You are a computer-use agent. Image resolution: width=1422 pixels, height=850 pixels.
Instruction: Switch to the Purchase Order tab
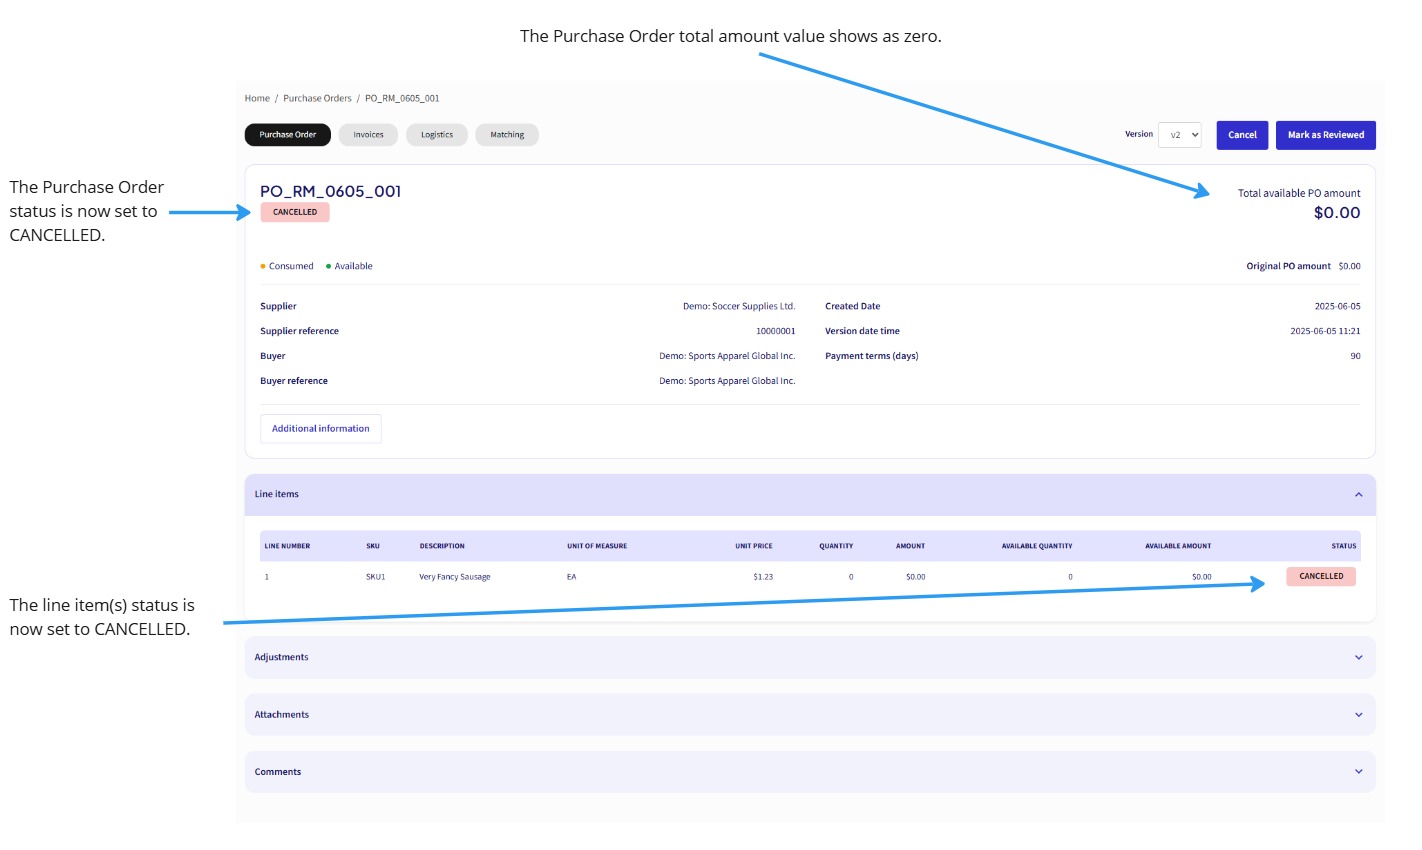click(287, 134)
